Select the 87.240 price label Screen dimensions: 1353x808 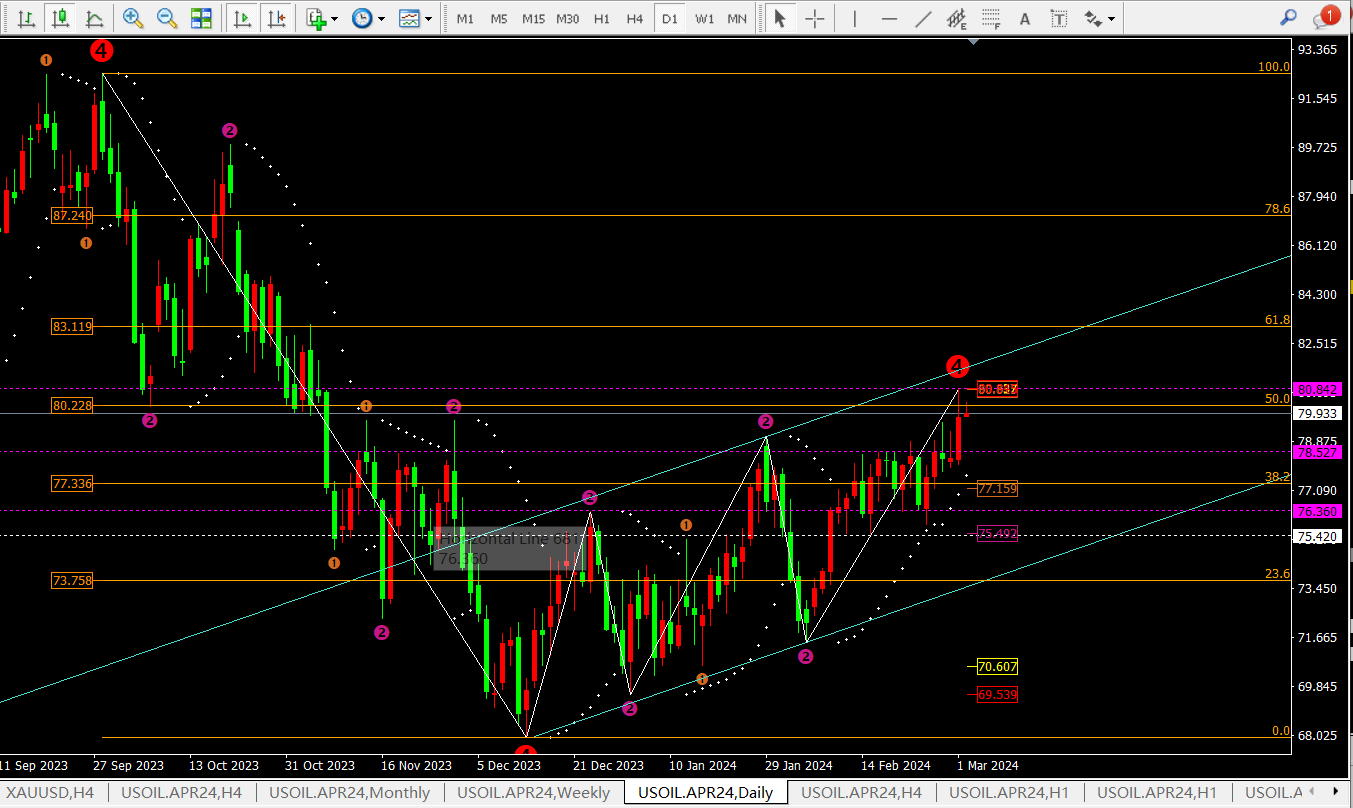(72, 215)
